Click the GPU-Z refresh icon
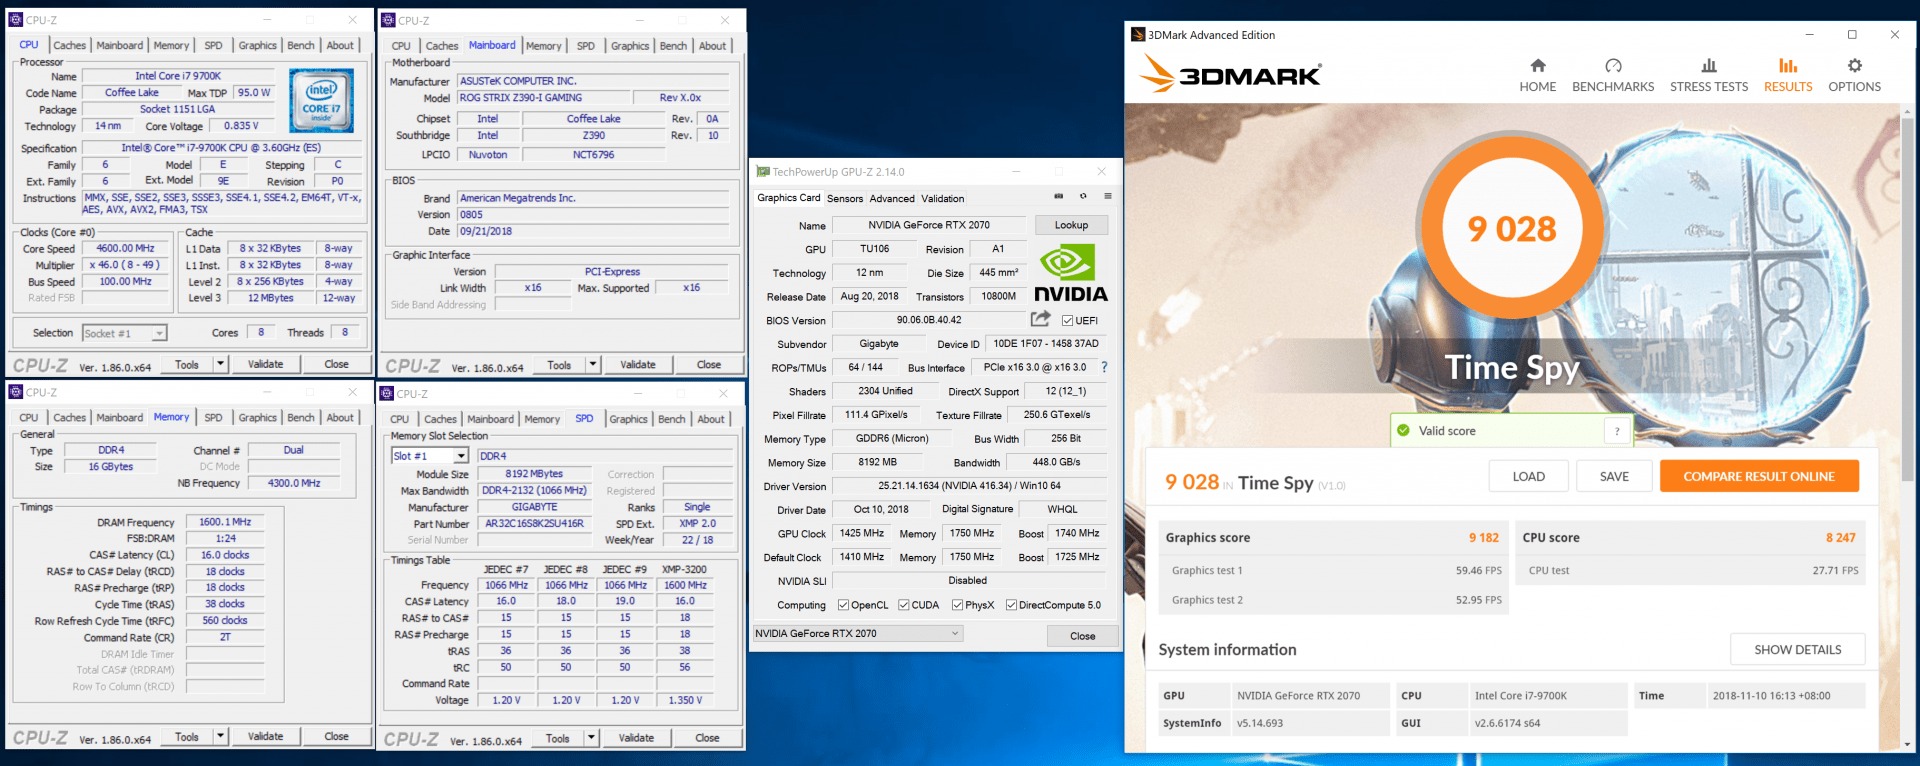The image size is (1920, 766). point(1083,197)
